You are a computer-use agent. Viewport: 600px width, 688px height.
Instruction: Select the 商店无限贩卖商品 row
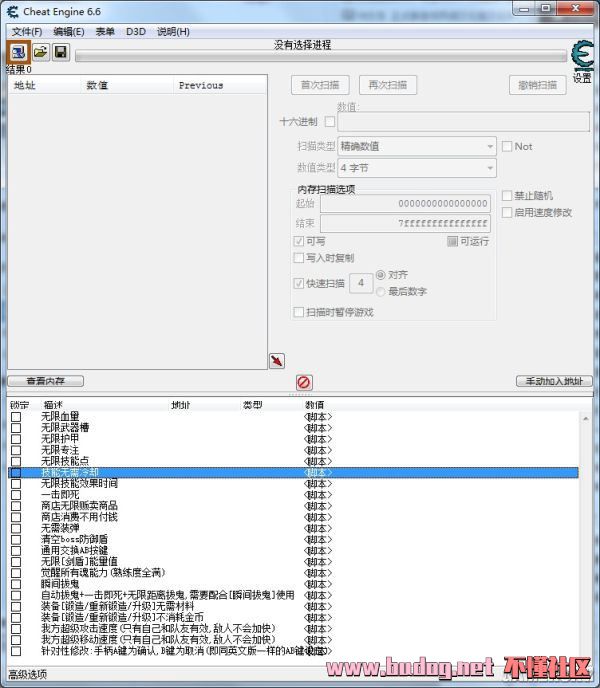pyautogui.click(x=293, y=506)
